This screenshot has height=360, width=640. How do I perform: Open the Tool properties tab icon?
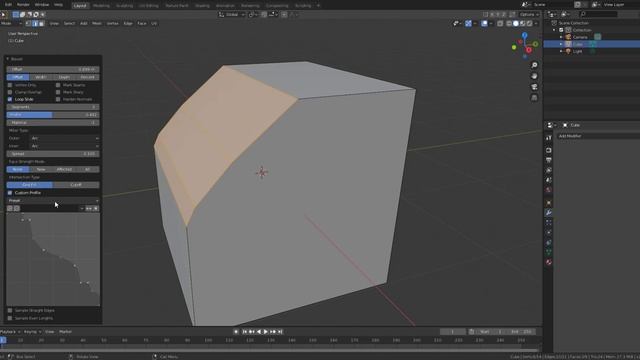[x=549, y=138]
